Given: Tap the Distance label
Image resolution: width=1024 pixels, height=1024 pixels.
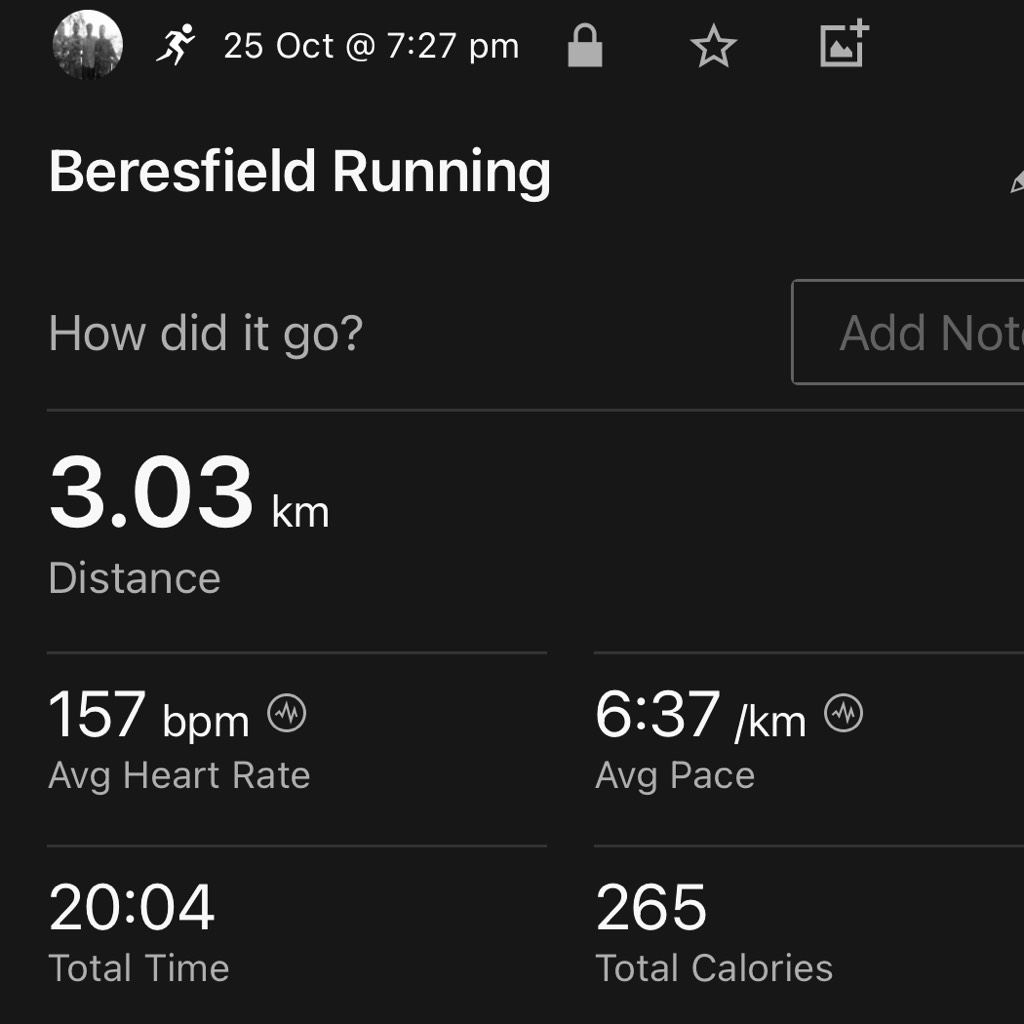Looking at the screenshot, I should coord(135,578).
